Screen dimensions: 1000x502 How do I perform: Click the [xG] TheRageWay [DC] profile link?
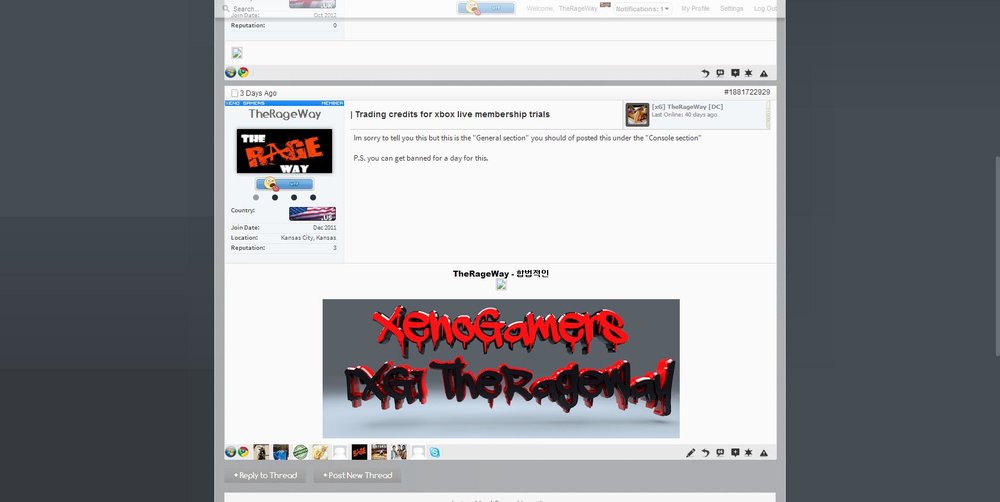(687, 107)
